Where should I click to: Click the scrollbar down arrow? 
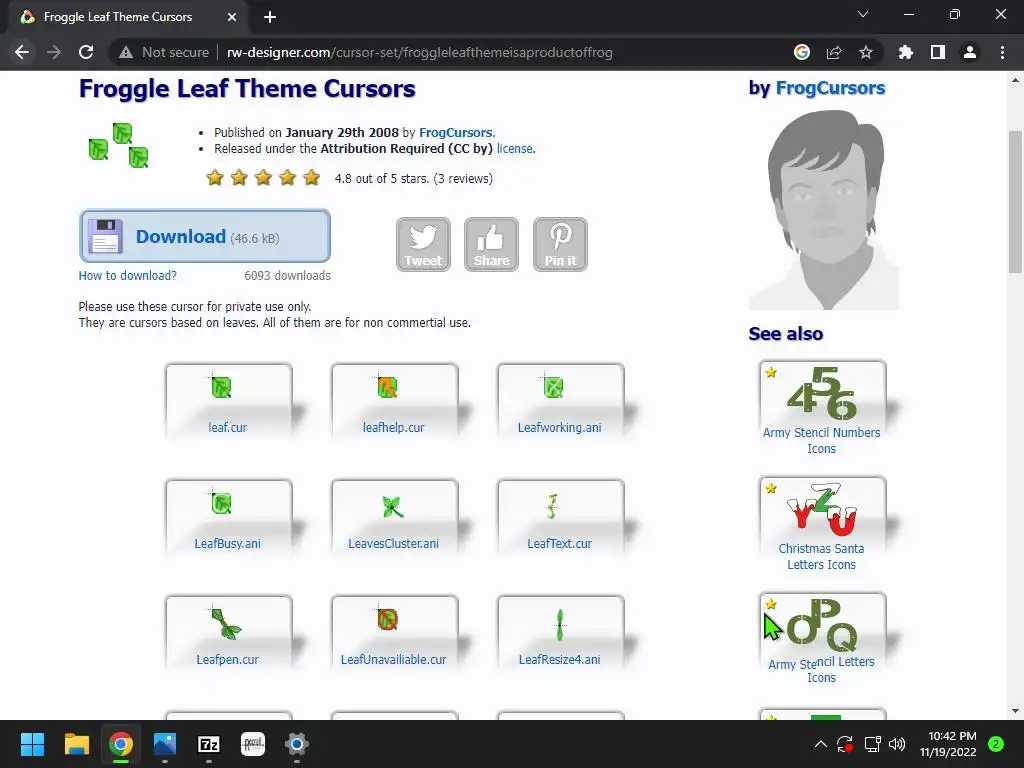(1016, 711)
